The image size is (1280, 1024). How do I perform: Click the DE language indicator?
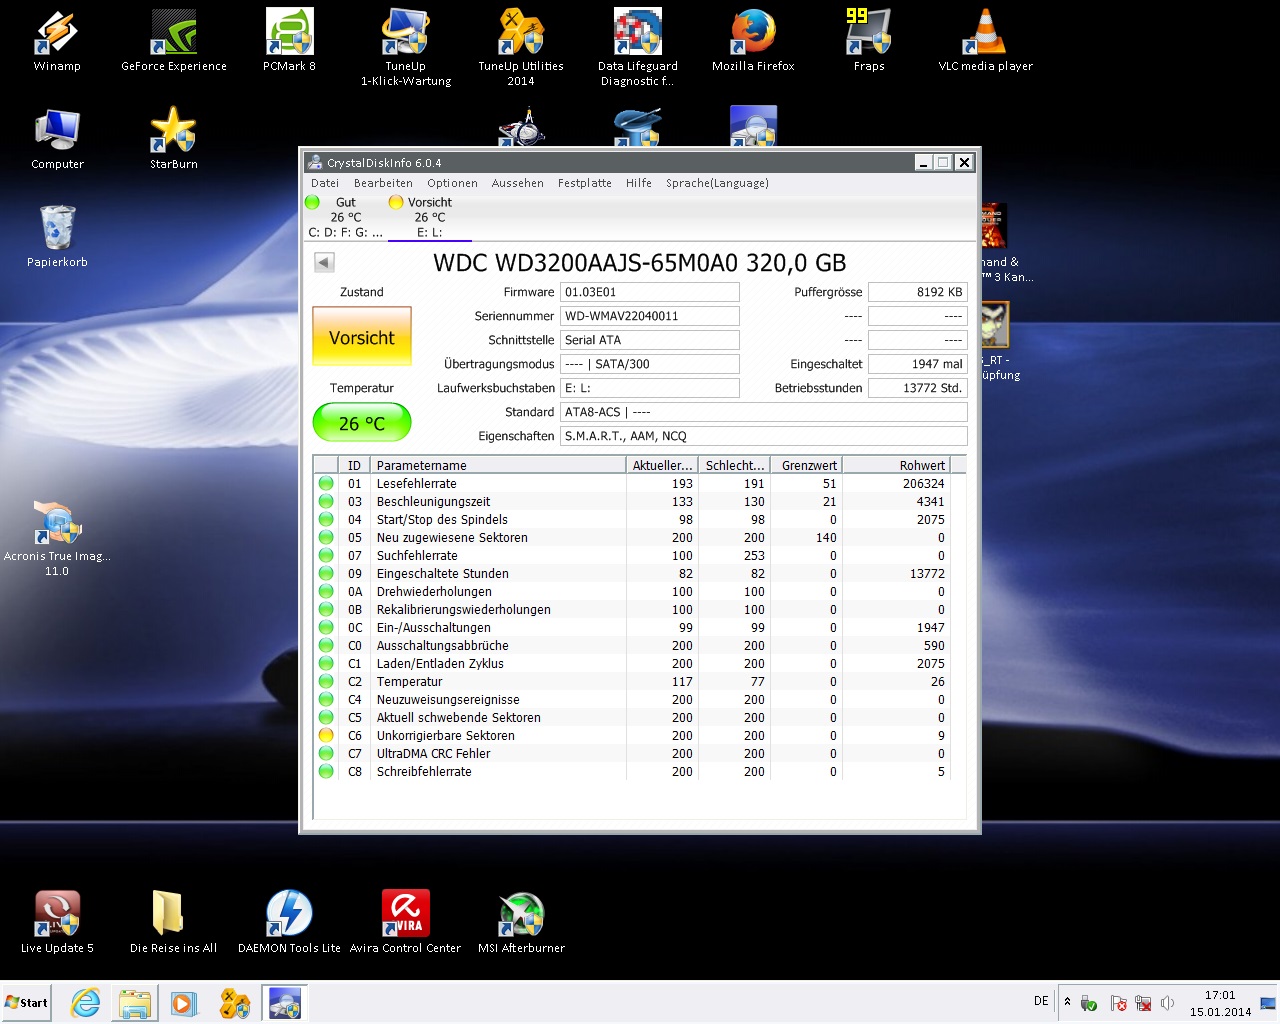[1041, 1001]
